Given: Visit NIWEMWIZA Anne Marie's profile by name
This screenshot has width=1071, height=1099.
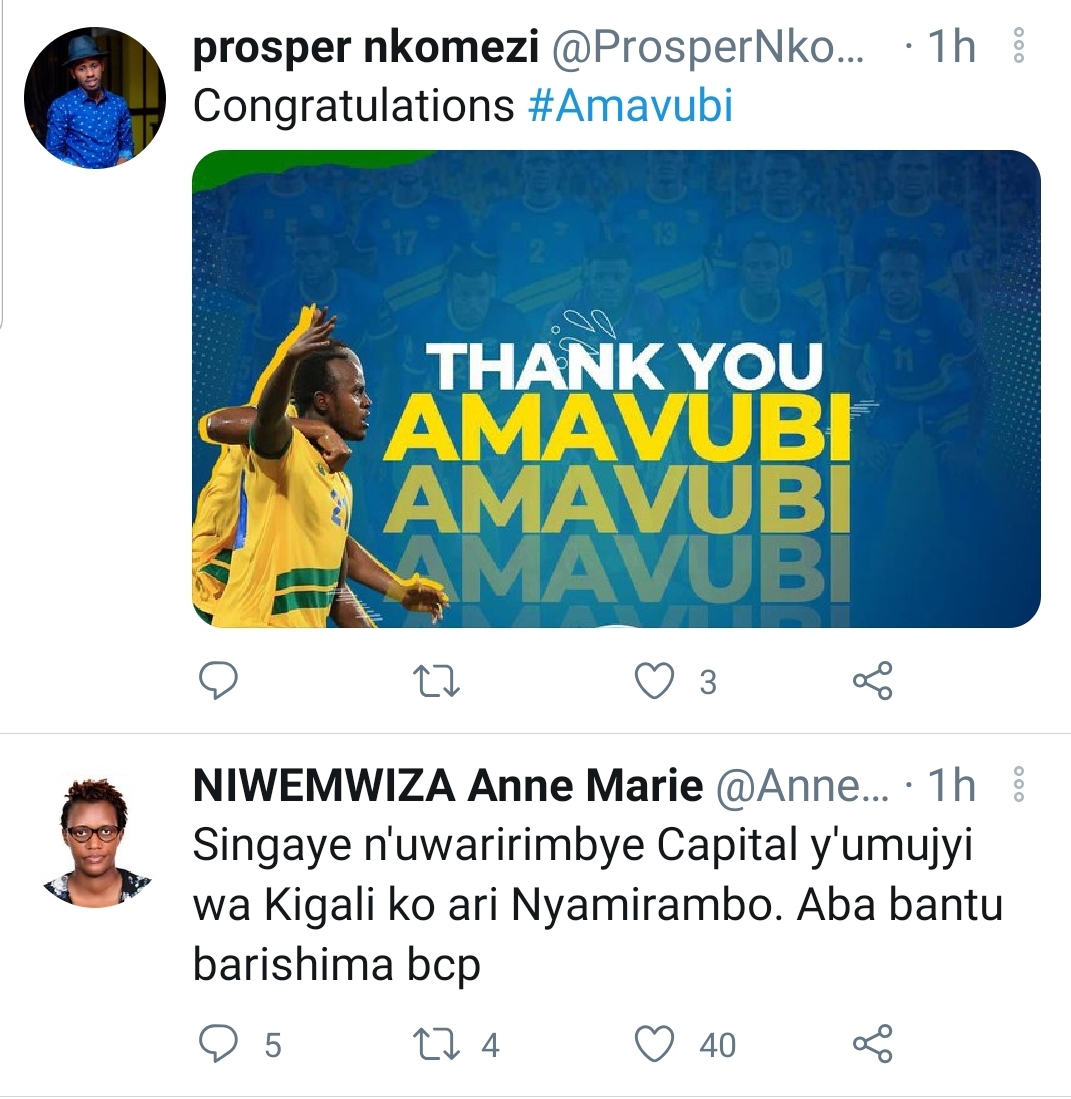Looking at the screenshot, I should (x=448, y=786).
